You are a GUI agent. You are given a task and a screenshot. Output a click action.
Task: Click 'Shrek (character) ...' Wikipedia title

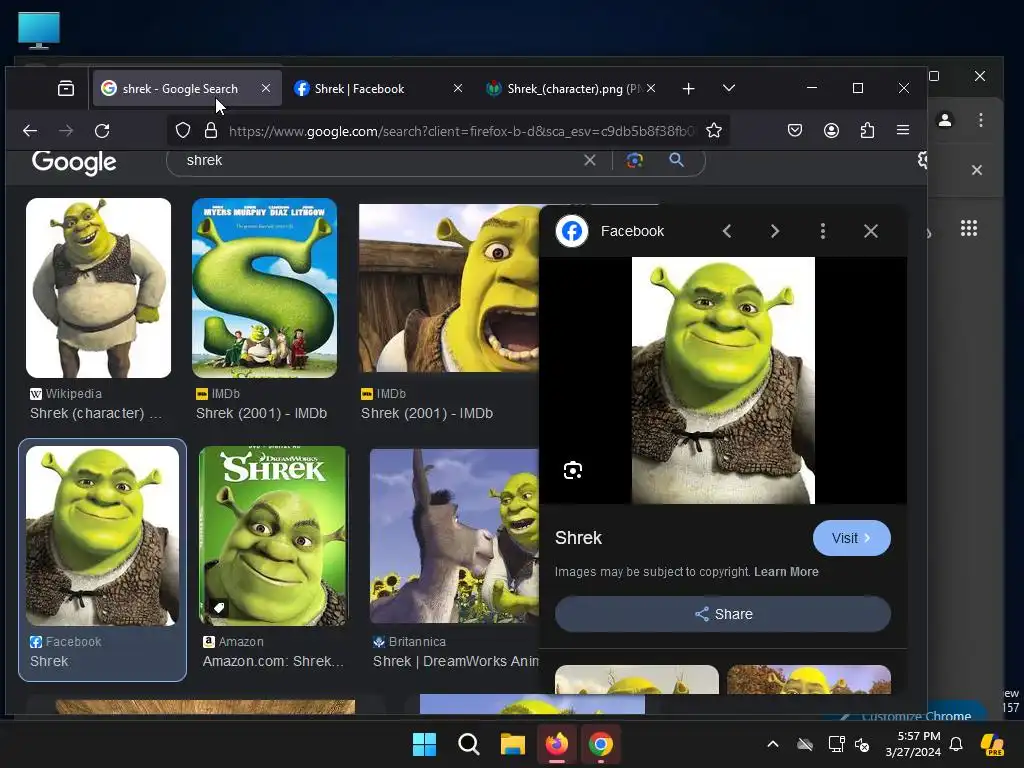(95, 413)
